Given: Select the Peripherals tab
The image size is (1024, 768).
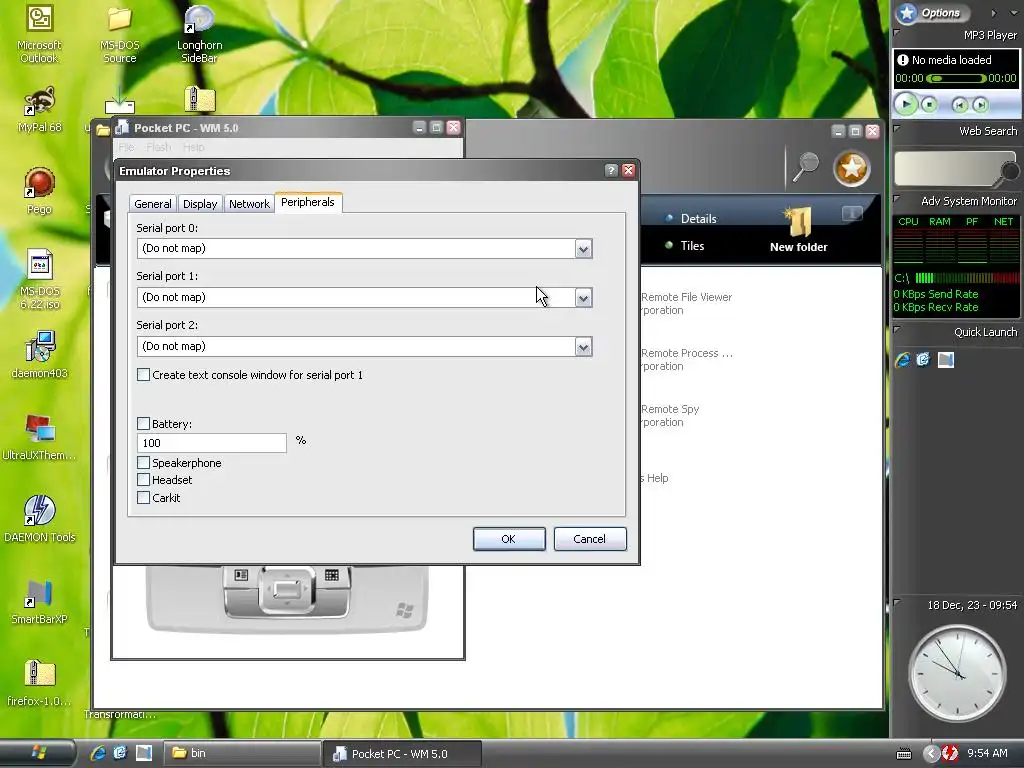Looking at the screenshot, I should coord(308,202).
